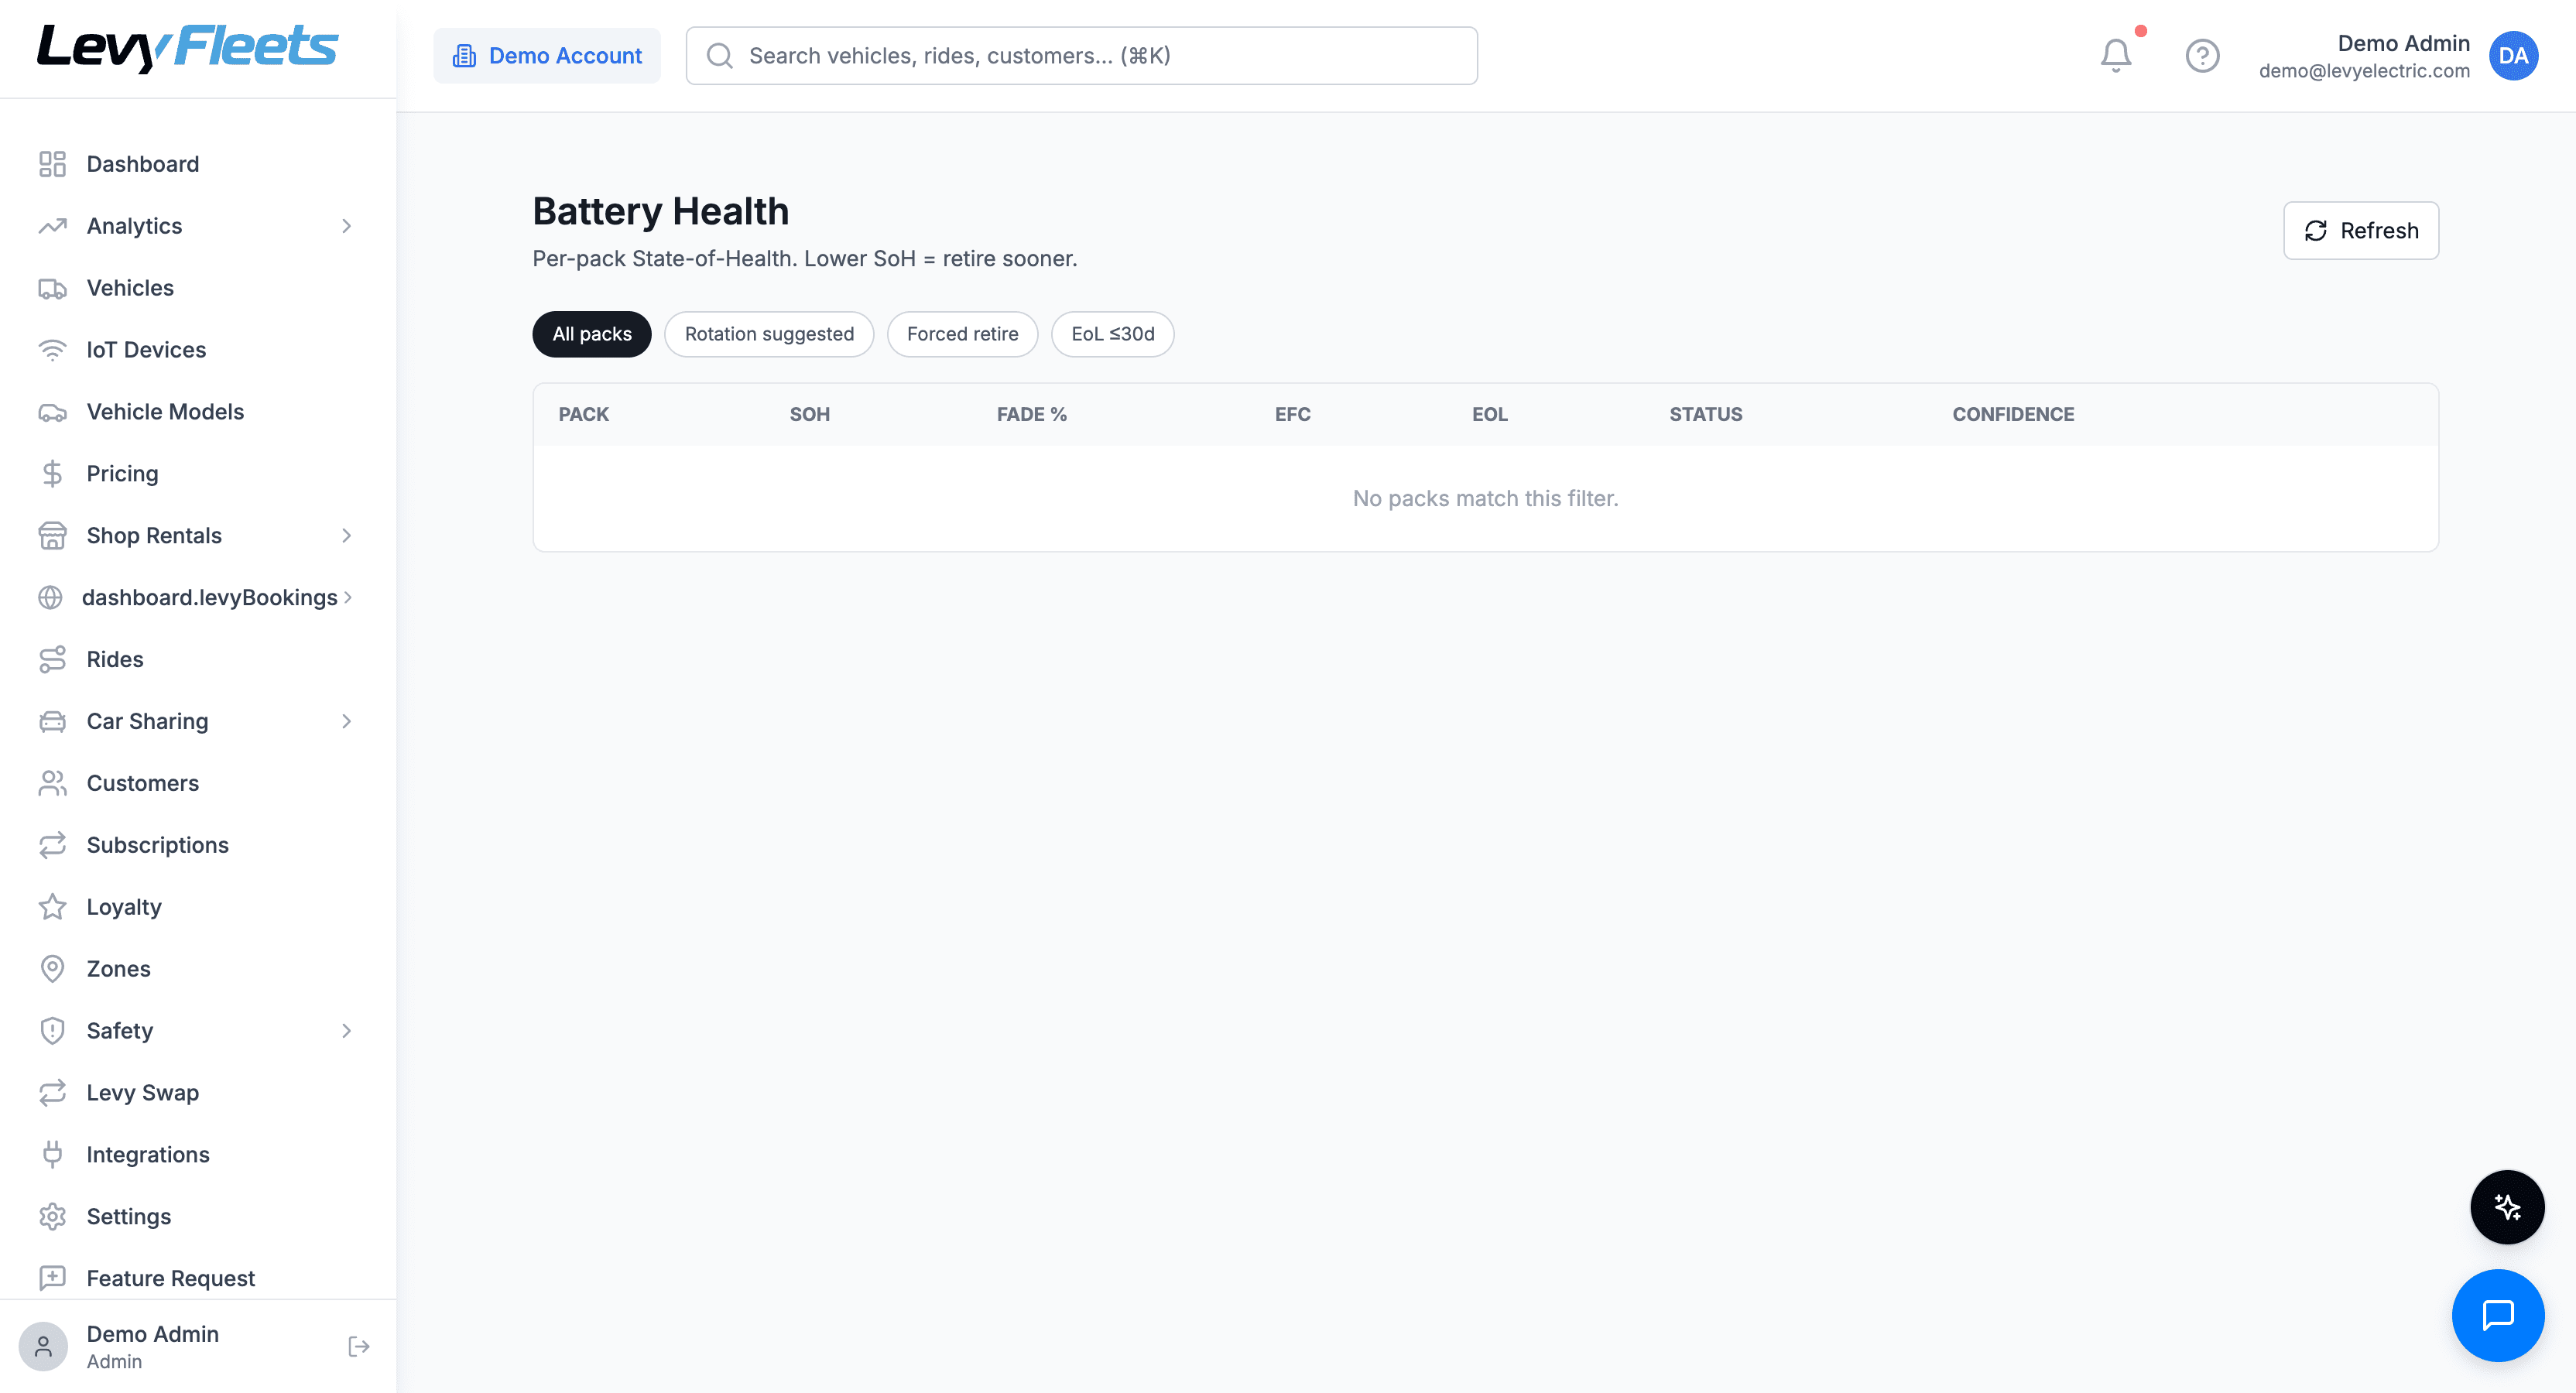This screenshot has height=1393, width=2576.
Task: Sort by the SOH column header
Action: coord(810,414)
